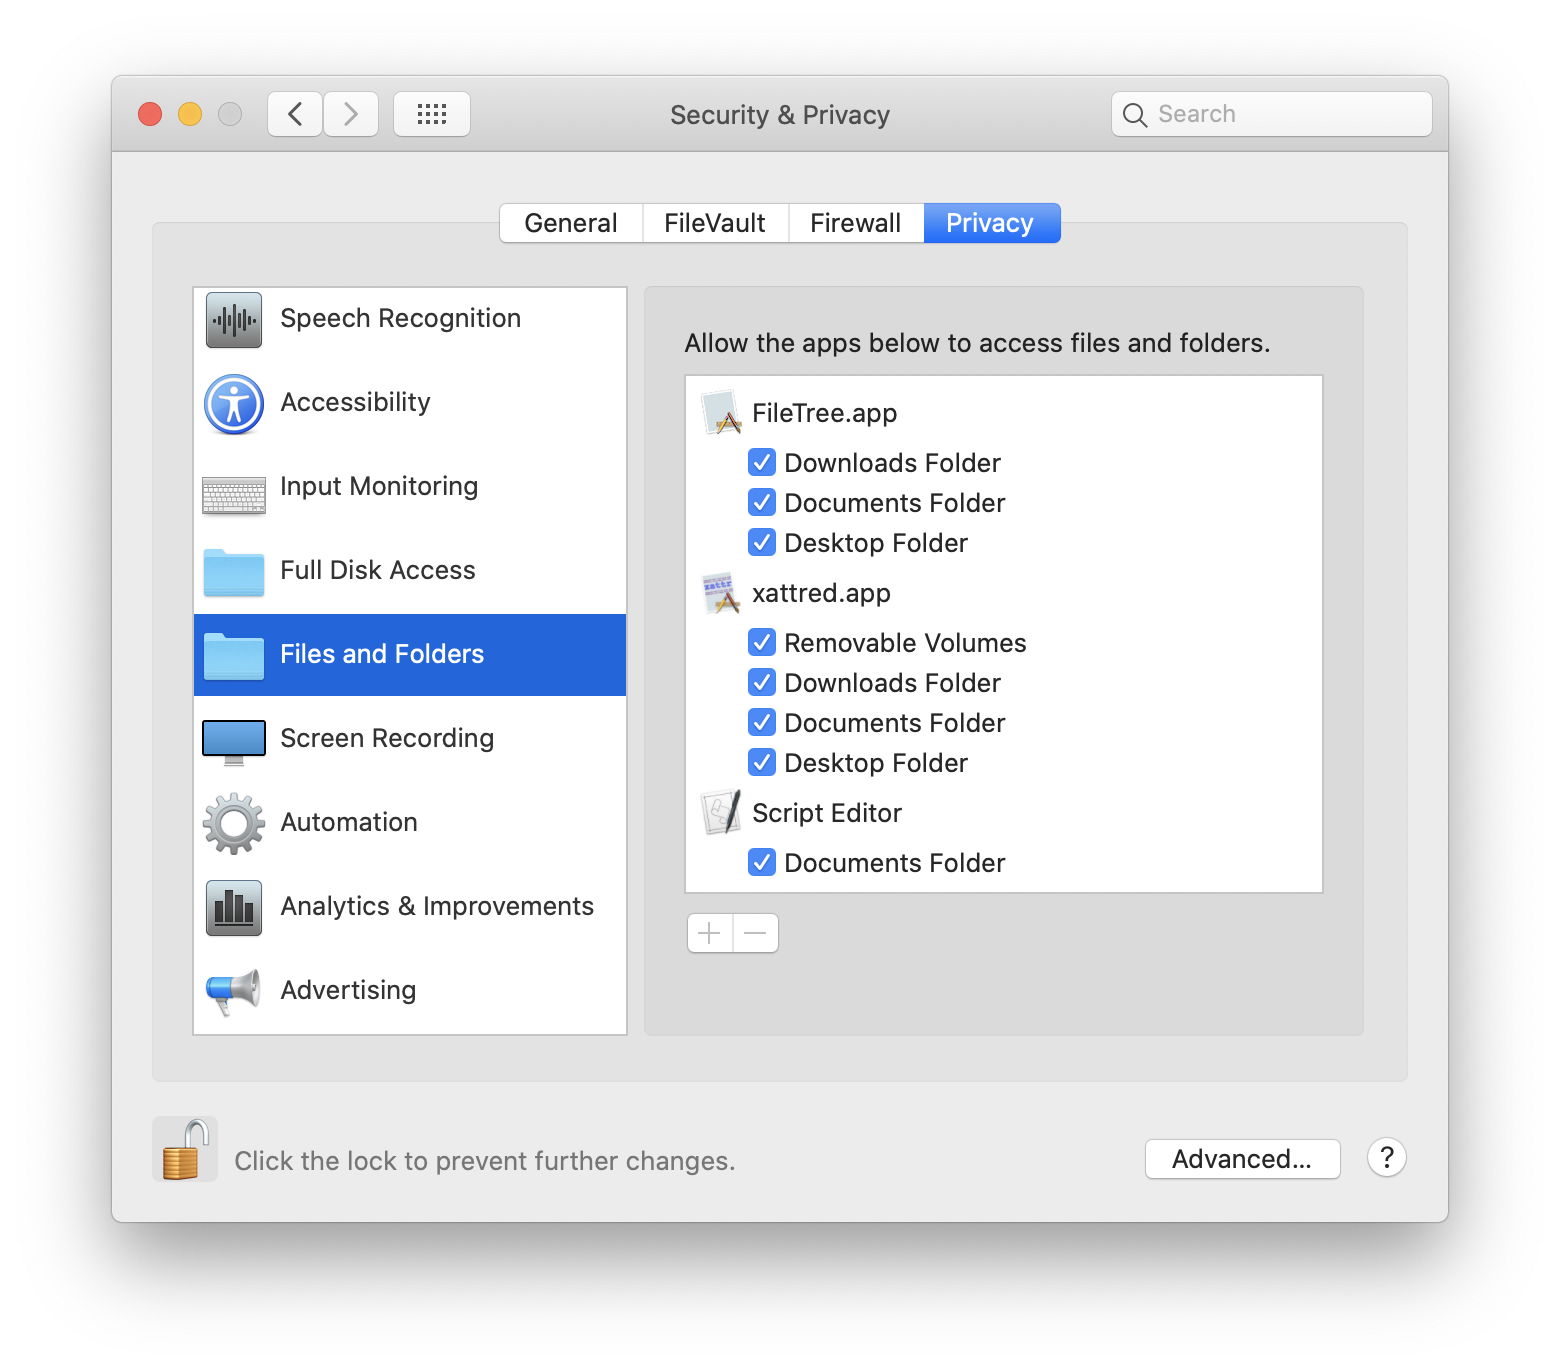The height and width of the screenshot is (1370, 1560).
Task: Click the Advertising megaphone icon
Action: (234, 991)
